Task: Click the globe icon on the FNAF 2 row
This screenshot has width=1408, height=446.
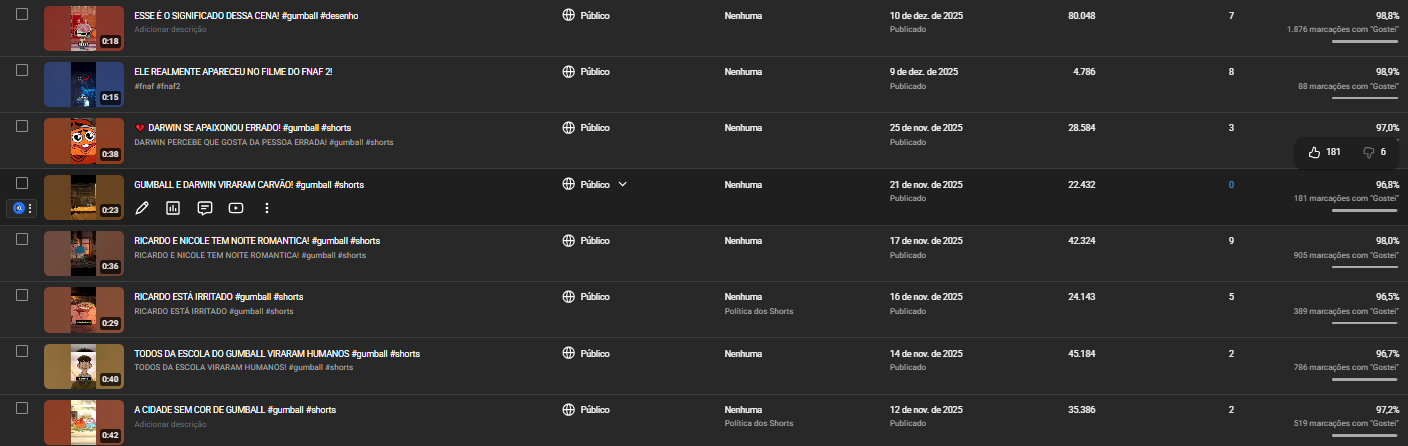Action: [x=568, y=72]
